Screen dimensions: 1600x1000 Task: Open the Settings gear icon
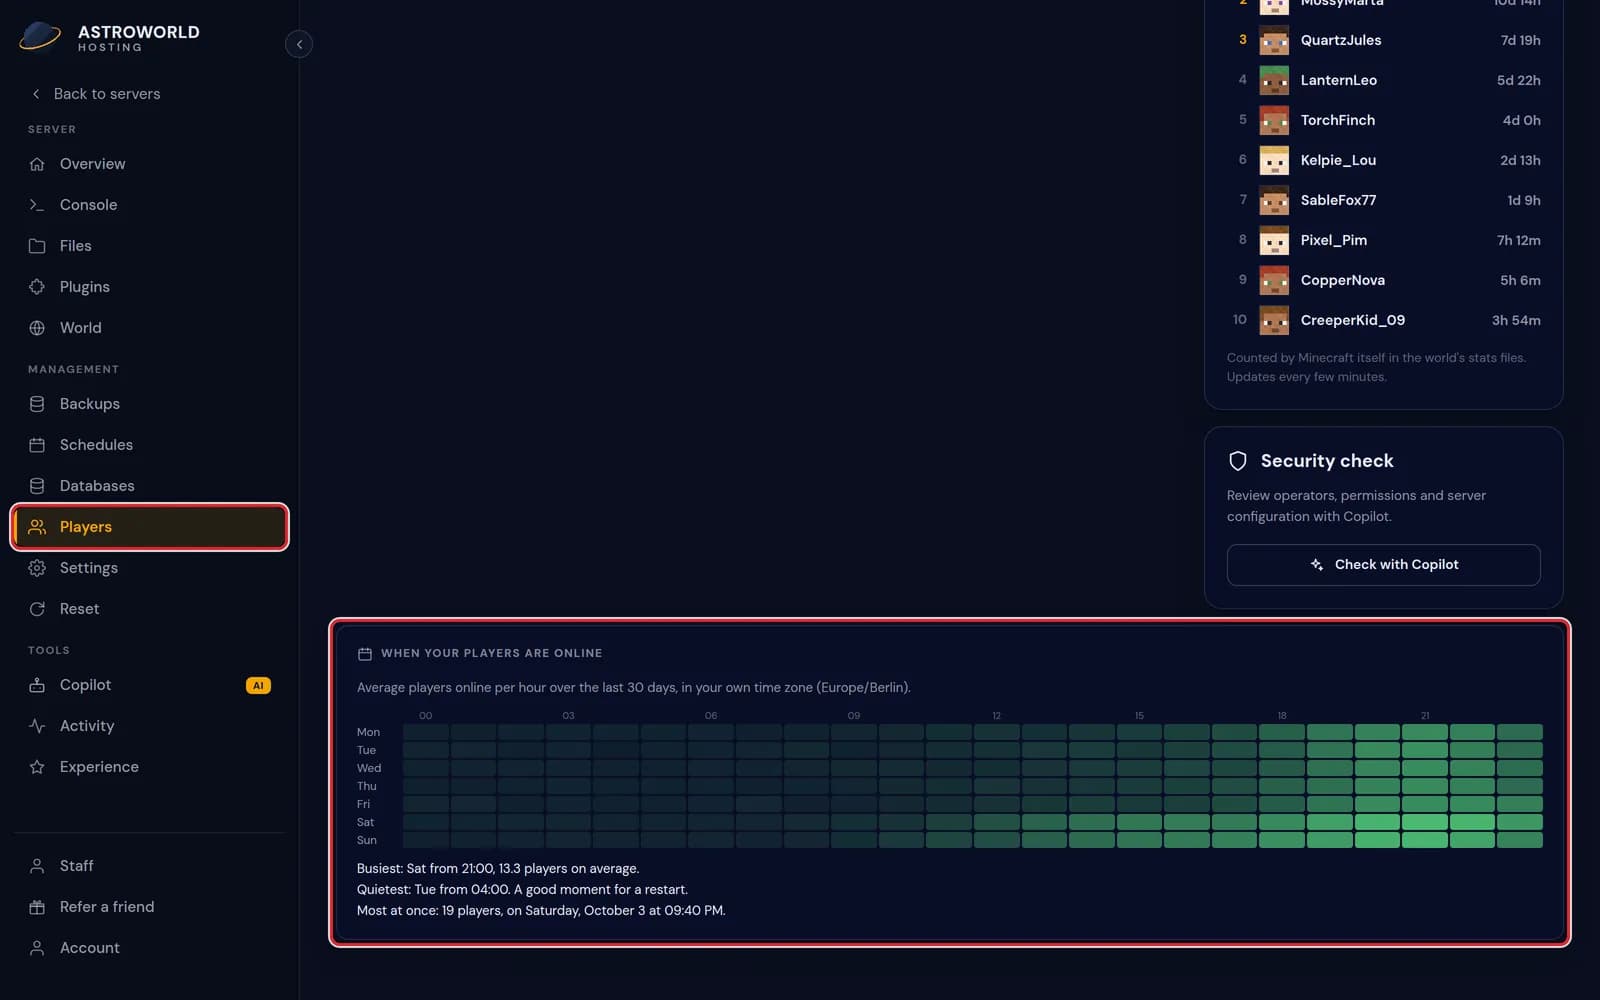coord(37,568)
